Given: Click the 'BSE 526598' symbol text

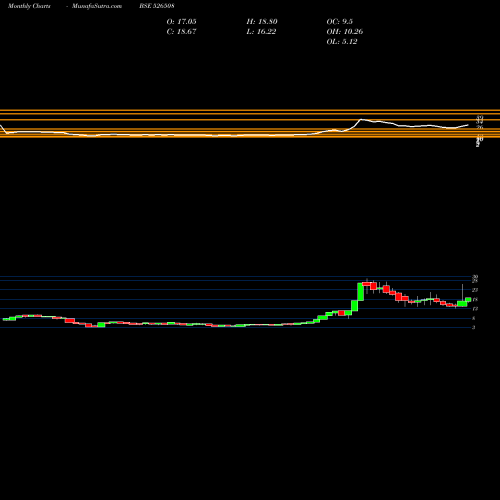Looking at the screenshot, I should pyautogui.click(x=157, y=6).
